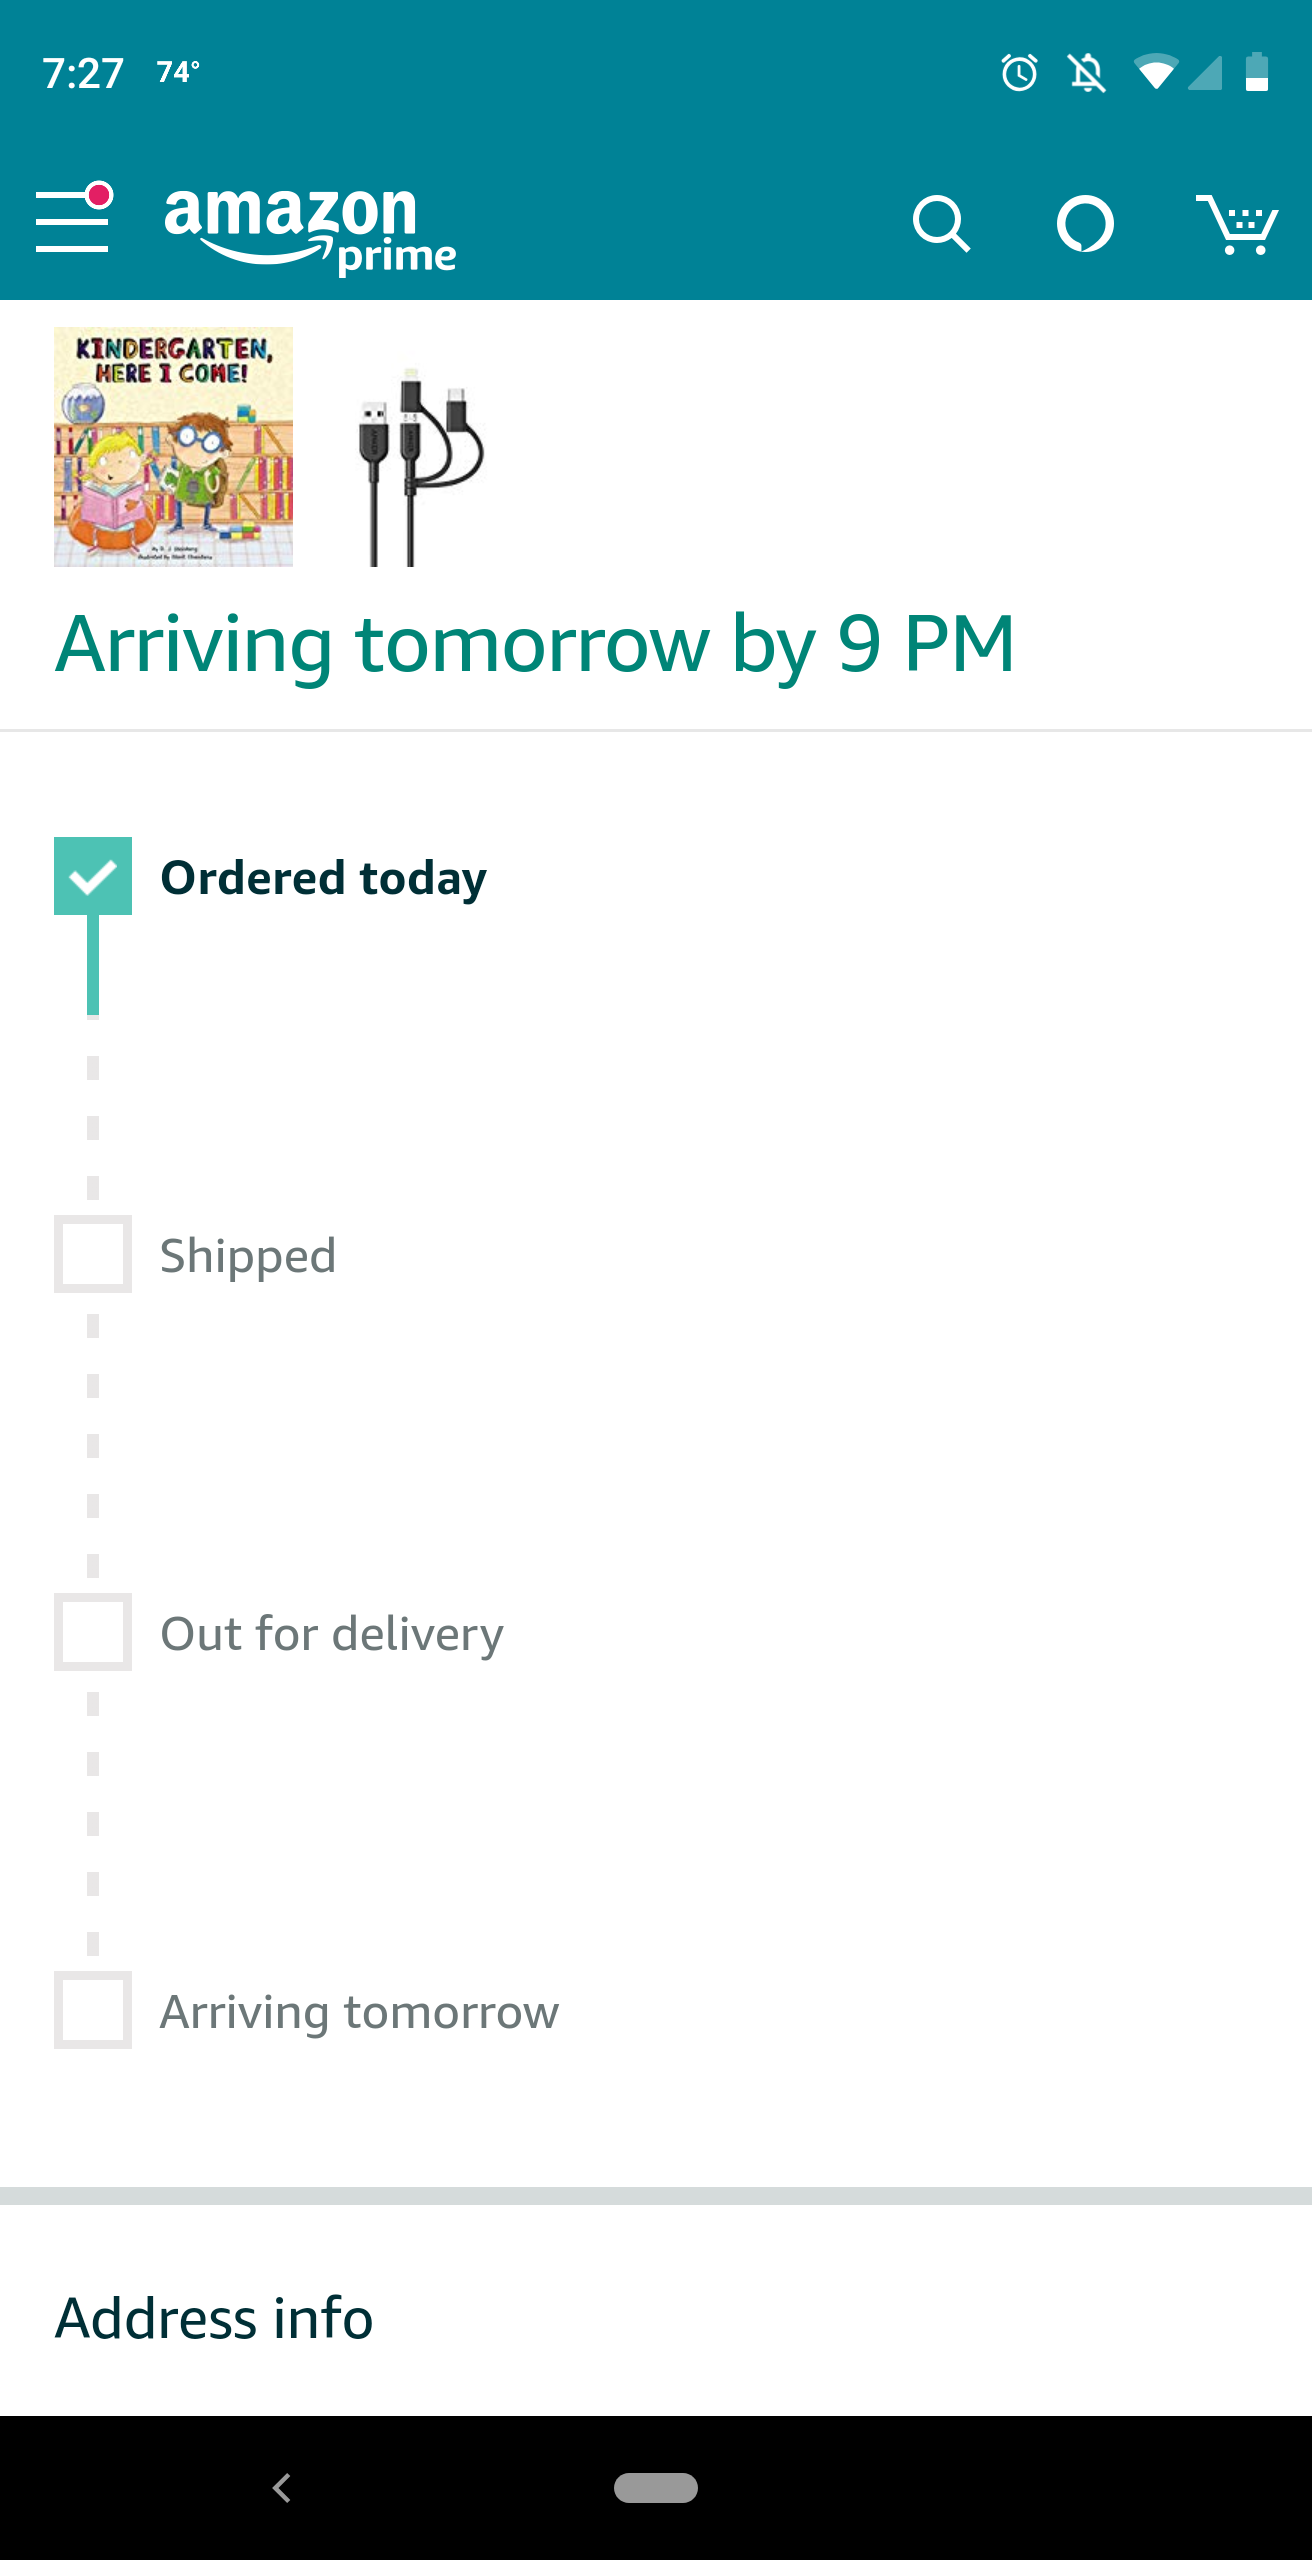
Task: Tap the muted notifications bell icon
Action: (1087, 73)
